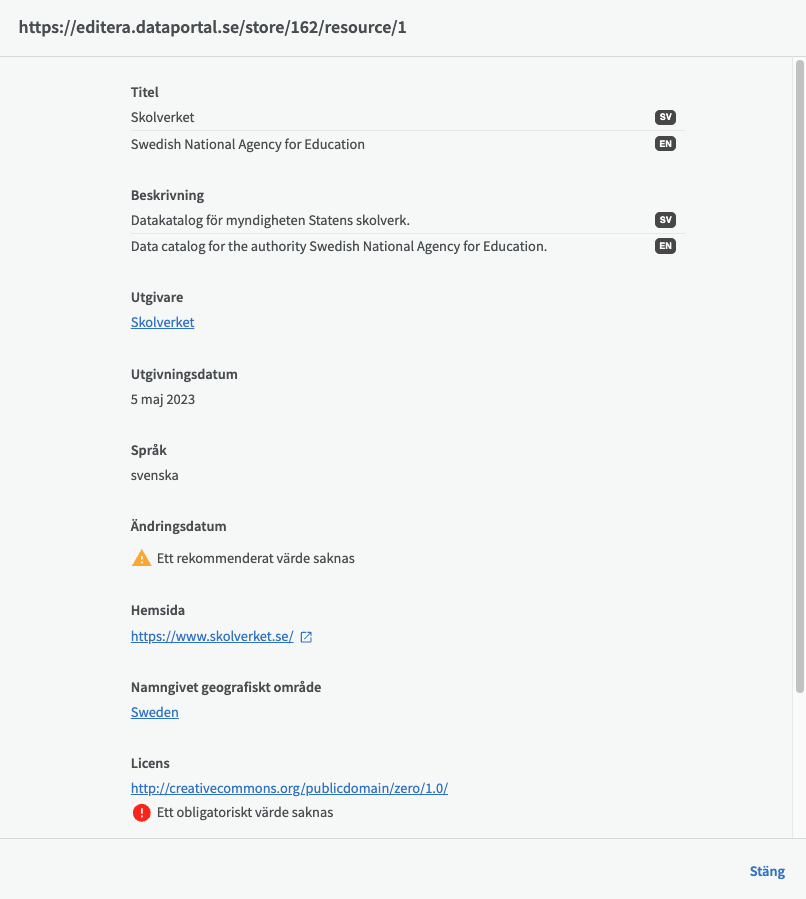Open the Skolverket publisher link

point(162,322)
